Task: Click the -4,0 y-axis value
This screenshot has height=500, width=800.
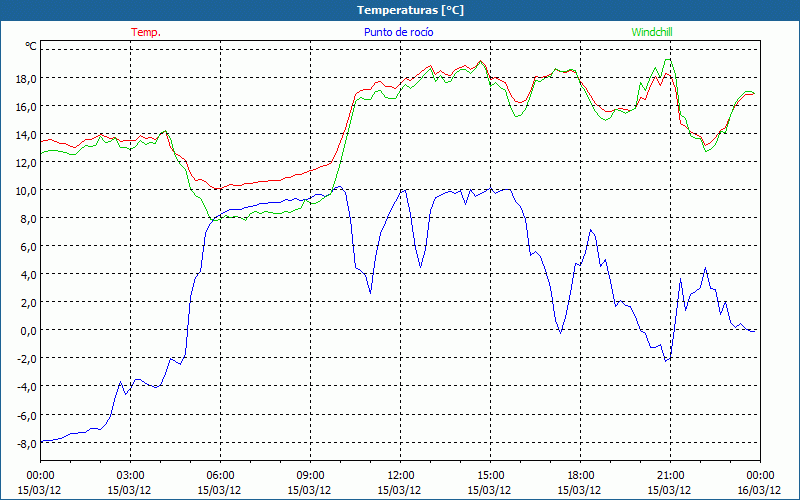Action: [x=26, y=387]
